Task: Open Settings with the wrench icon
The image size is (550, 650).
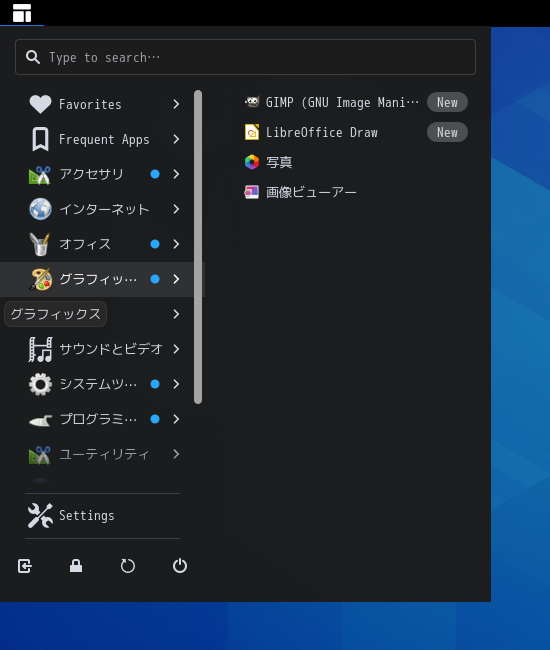Action: (102, 516)
